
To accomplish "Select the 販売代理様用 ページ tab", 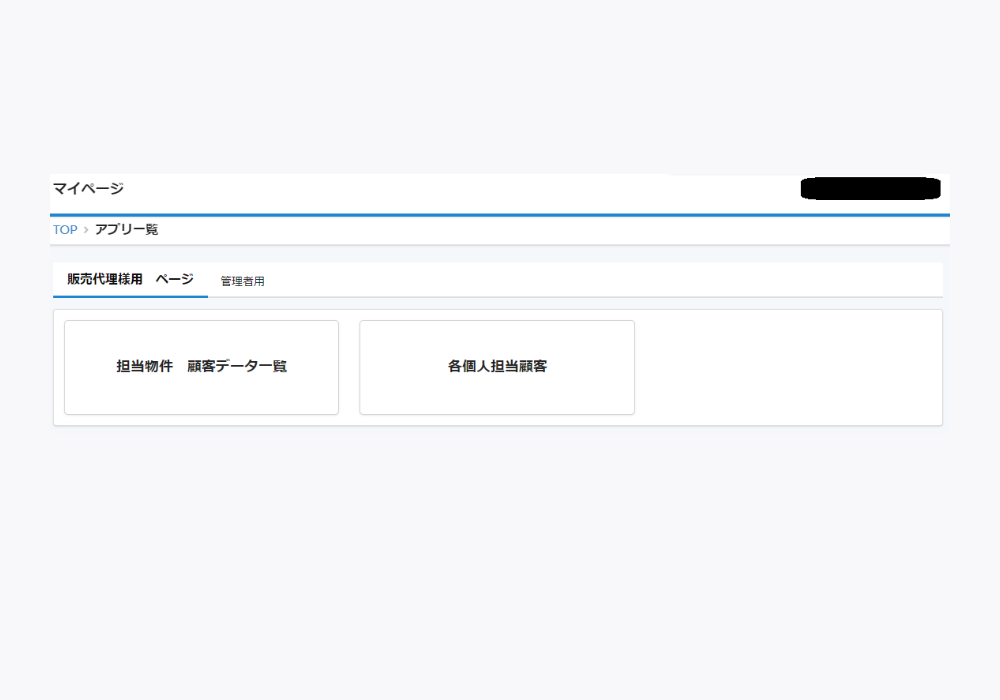I will pos(128,280).
